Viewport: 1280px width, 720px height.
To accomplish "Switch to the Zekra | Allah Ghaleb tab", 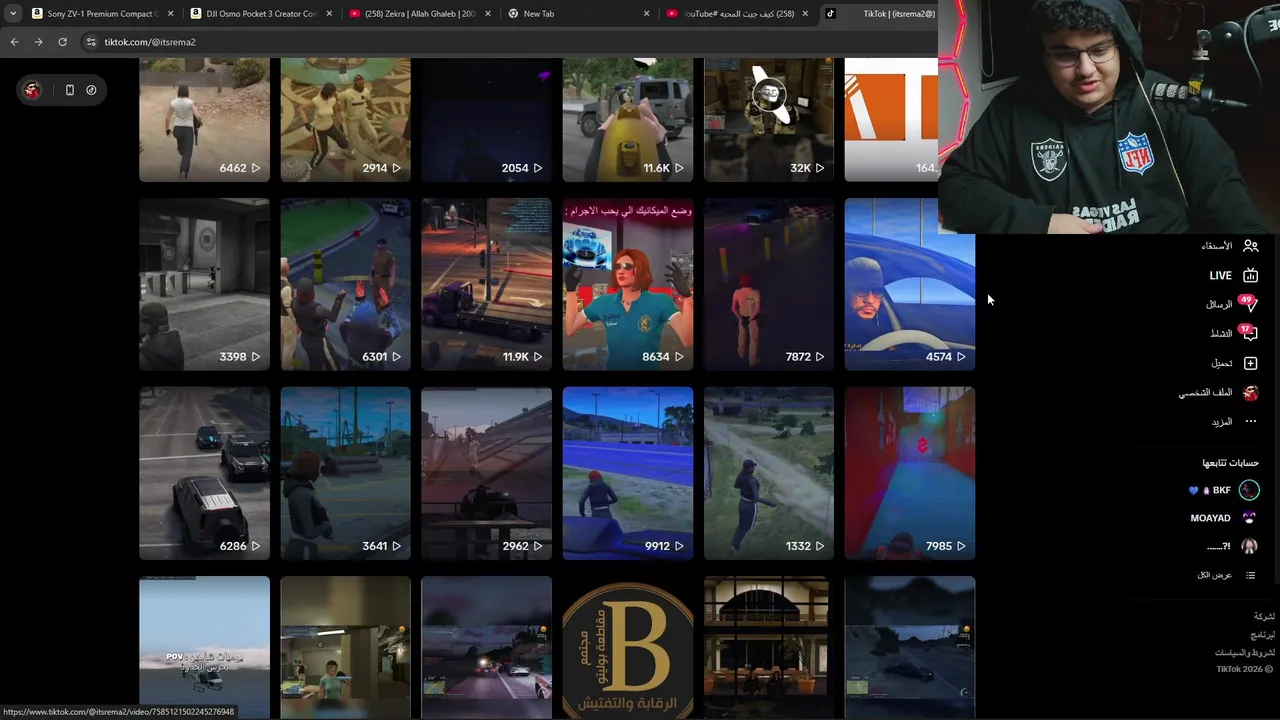I will 420,14.
